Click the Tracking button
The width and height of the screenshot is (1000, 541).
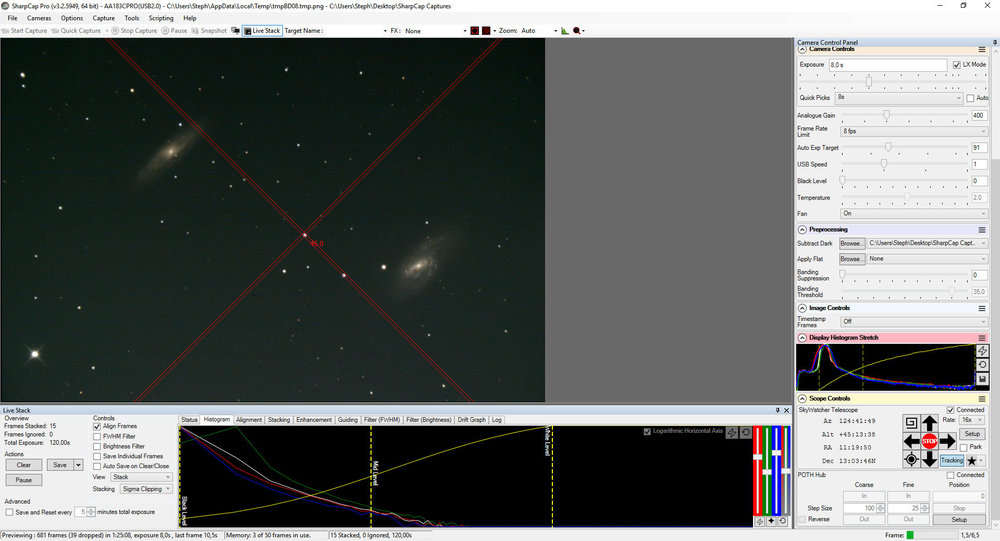(951, 460)
